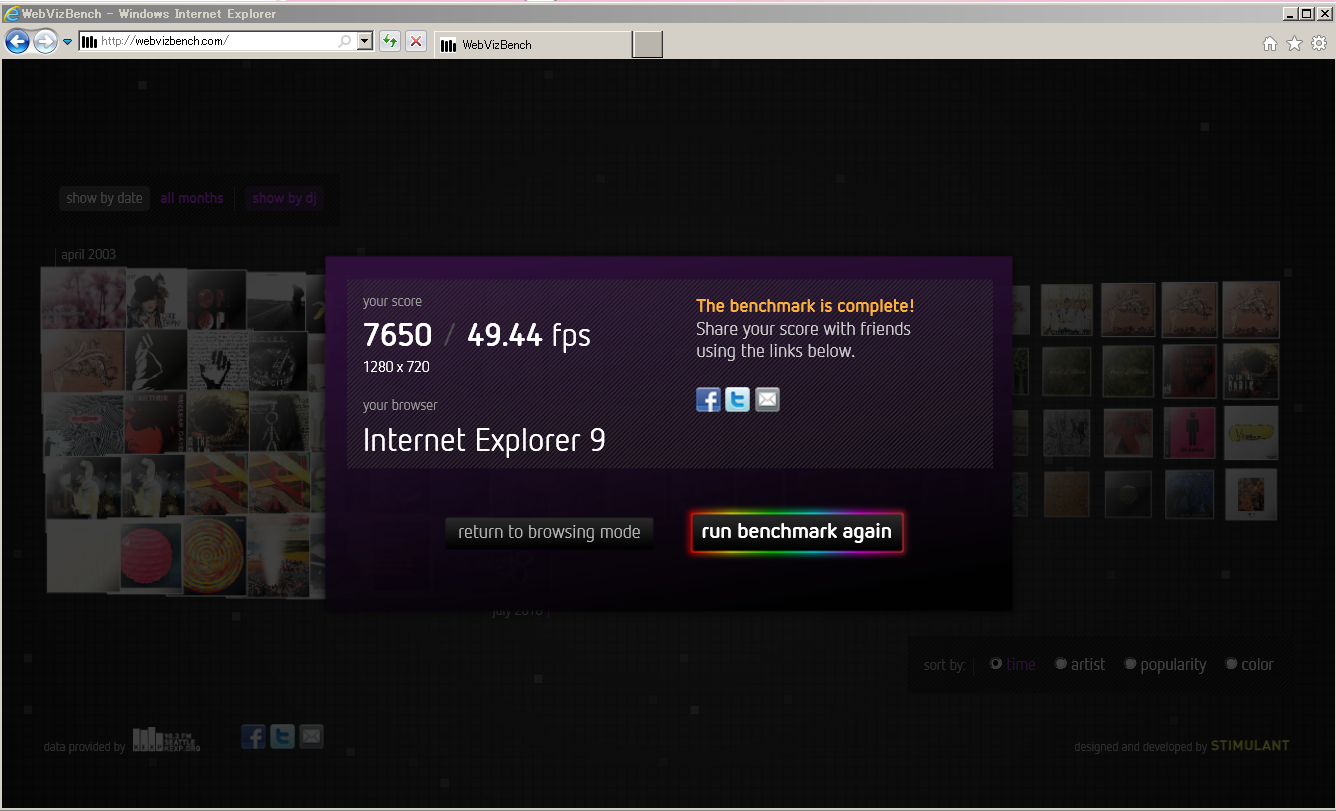Open a new tab with the blank tab button
1336x811 pixels.
coord(648,44)
